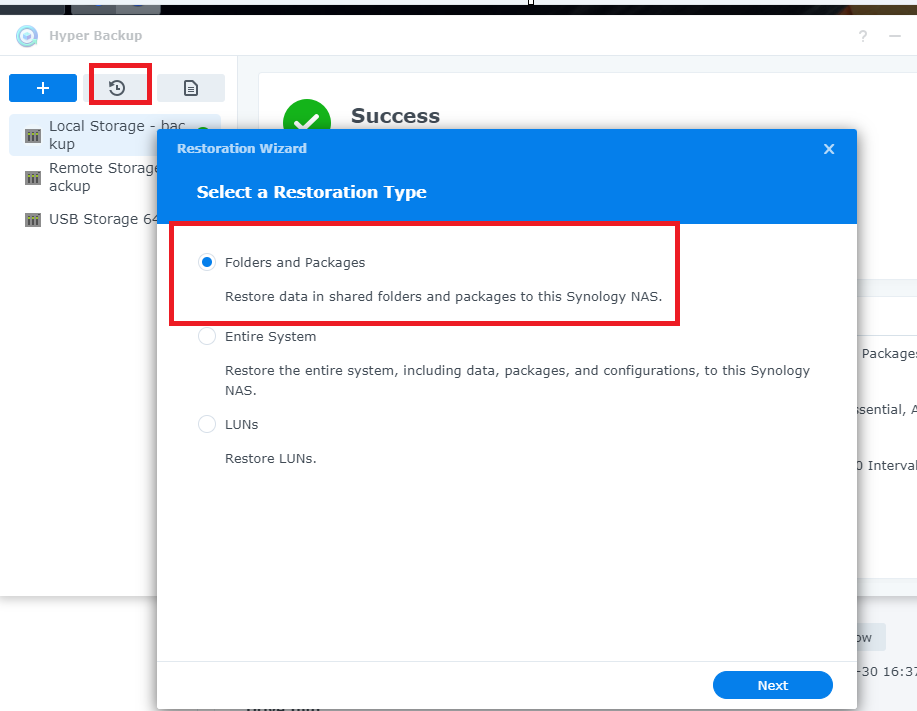Choose the Entire System restore option

206,336
